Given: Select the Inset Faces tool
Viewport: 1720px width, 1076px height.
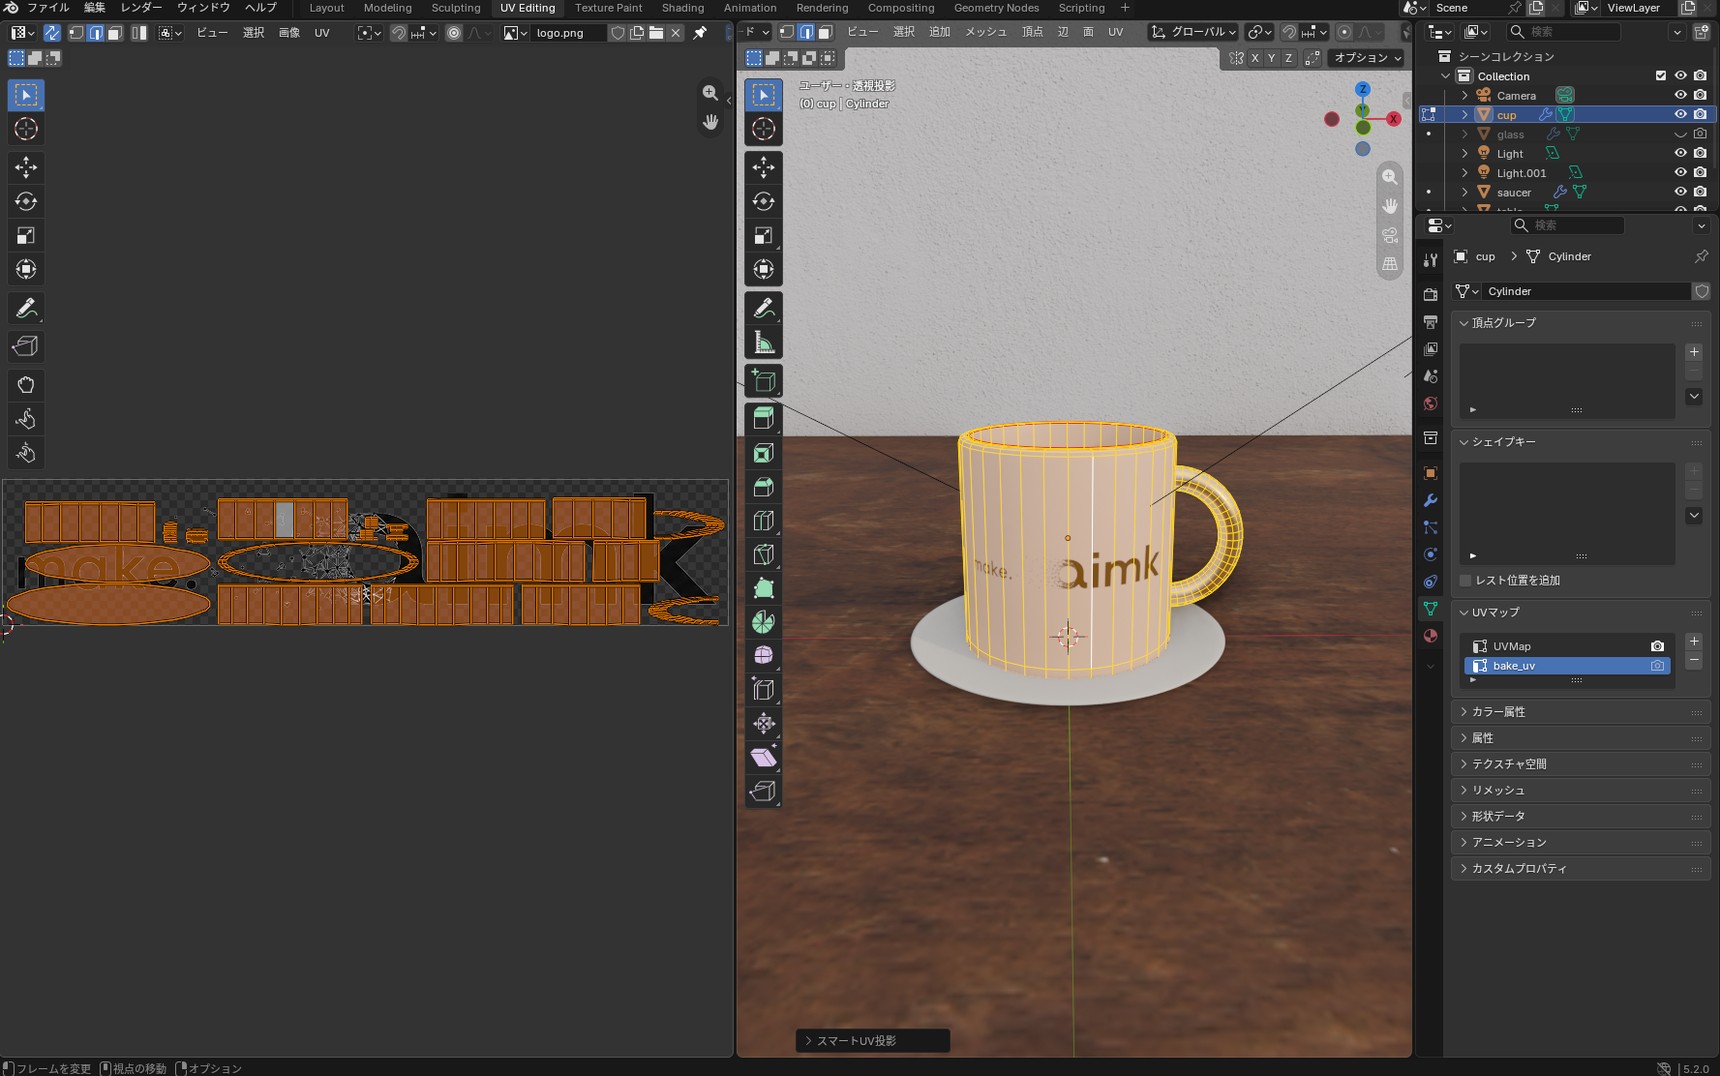Looking at the screenshot, I should (764, 453).
